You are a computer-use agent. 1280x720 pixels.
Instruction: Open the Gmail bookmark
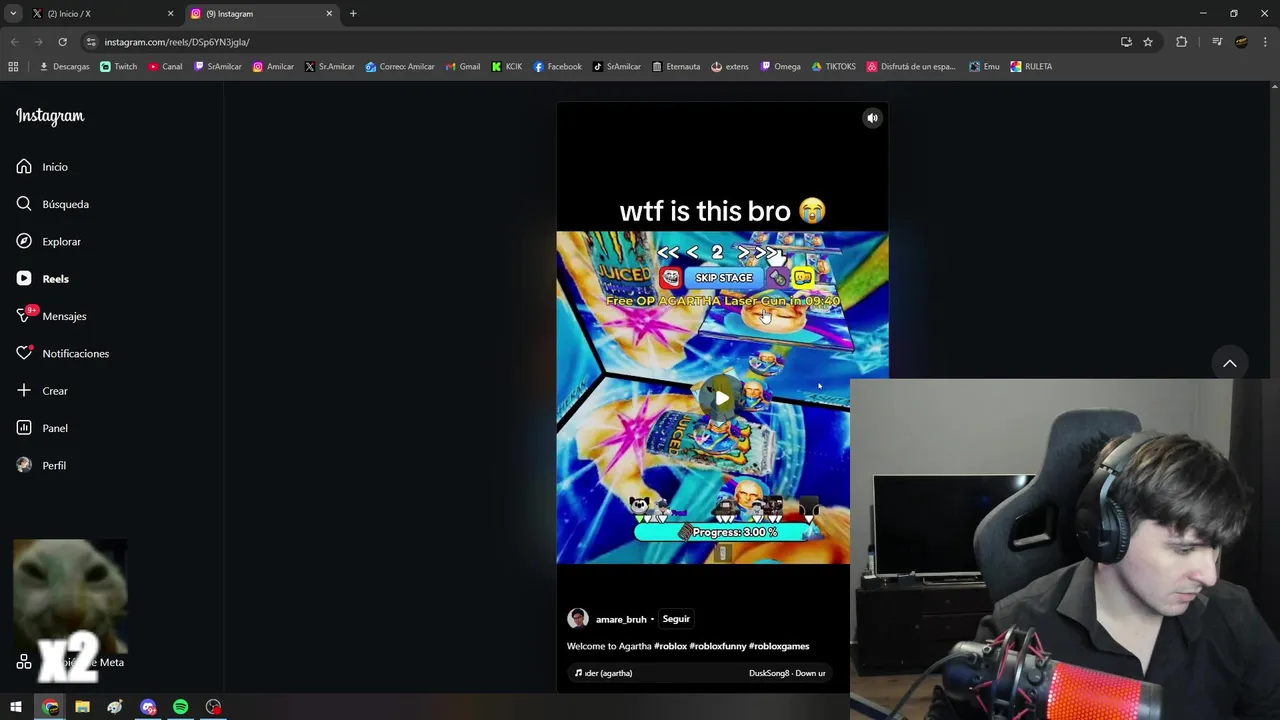coord(462,67)
